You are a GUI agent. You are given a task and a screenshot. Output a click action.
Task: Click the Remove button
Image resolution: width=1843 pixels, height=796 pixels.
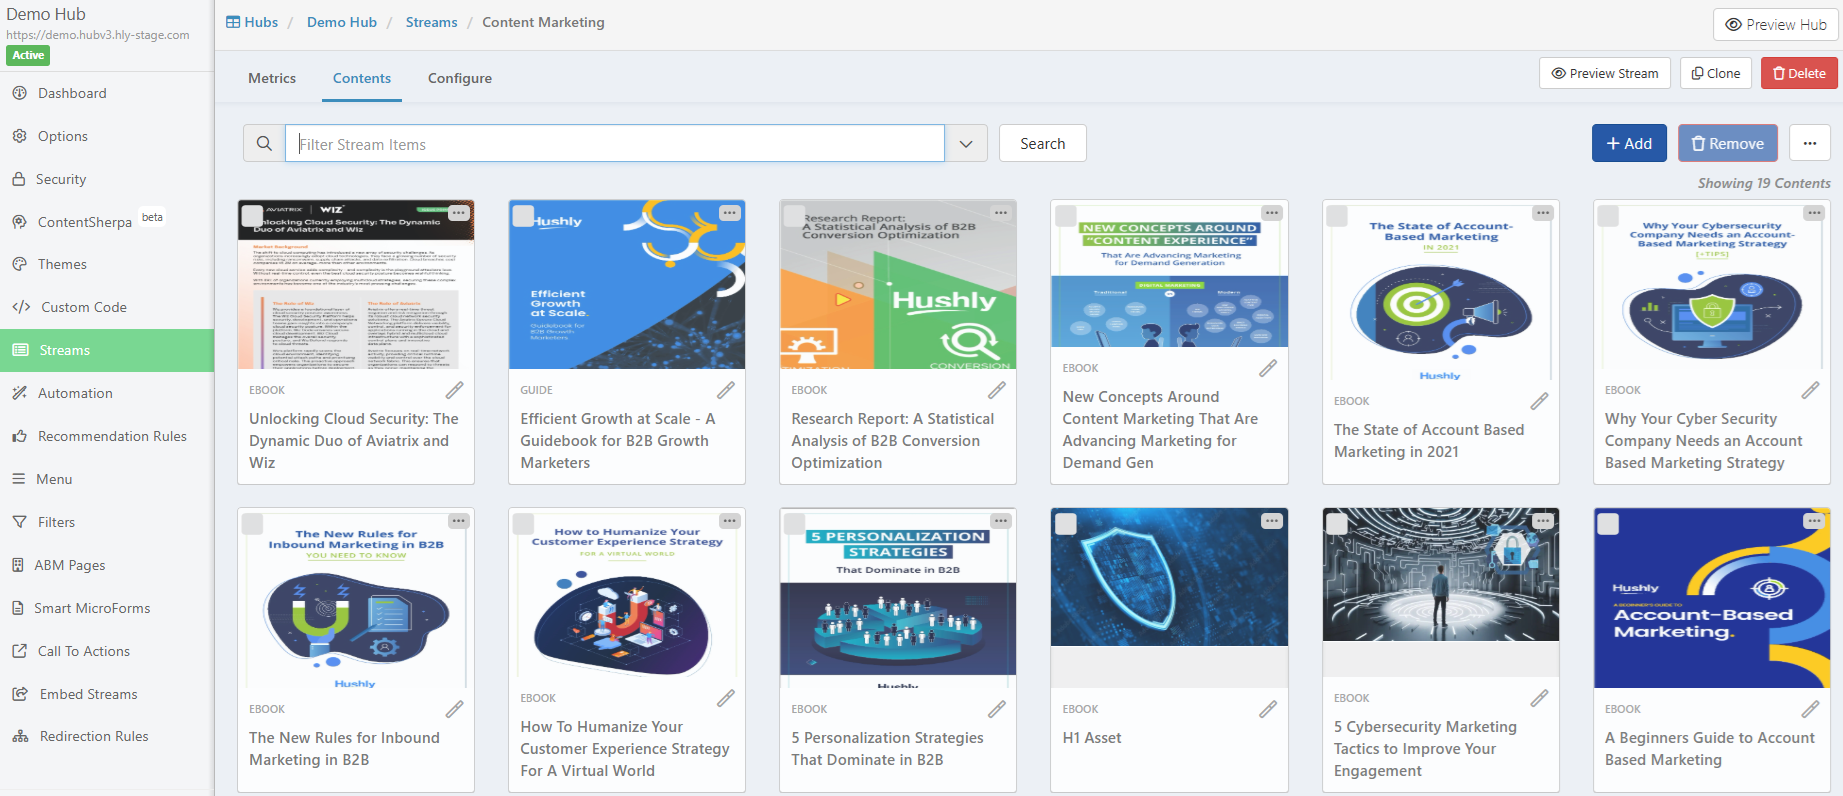(x=1728, y=143)
